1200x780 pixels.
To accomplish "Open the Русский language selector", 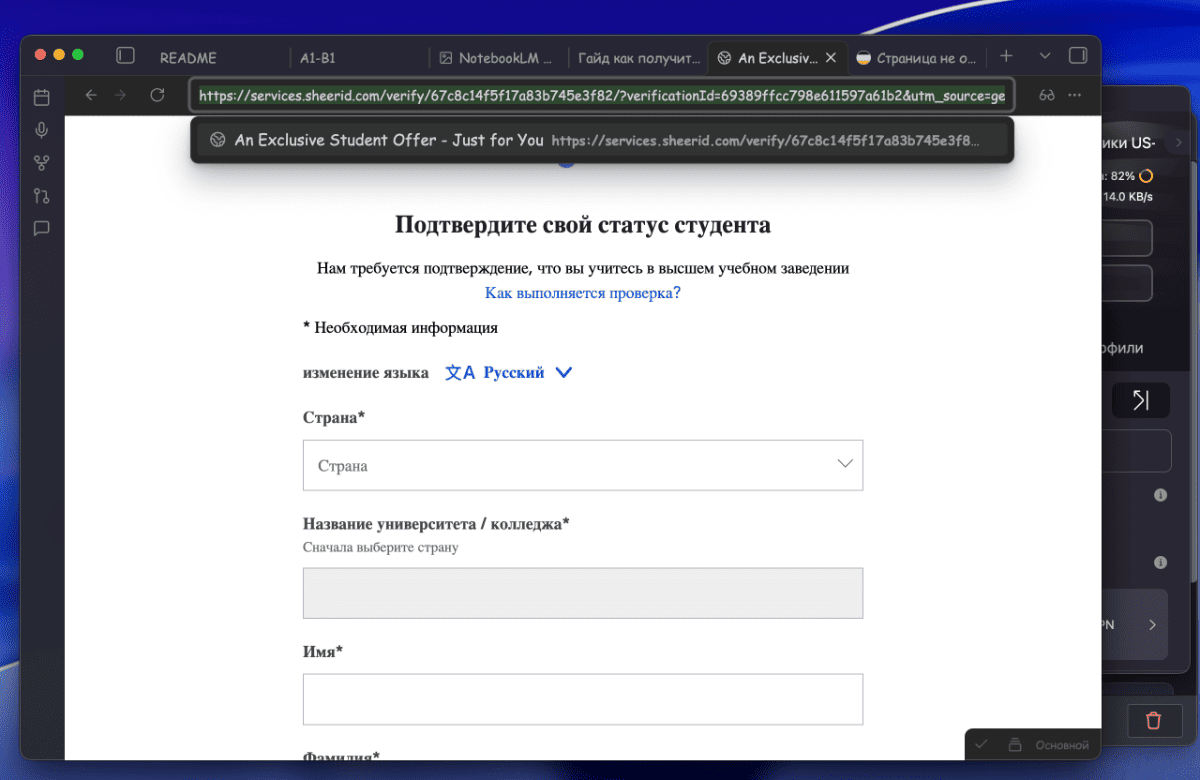I will click(512, 372).
